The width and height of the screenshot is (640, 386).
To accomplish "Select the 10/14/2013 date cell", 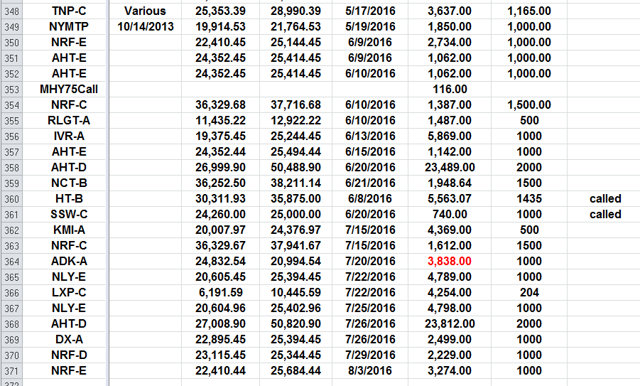I will click(x=145, y=27).
